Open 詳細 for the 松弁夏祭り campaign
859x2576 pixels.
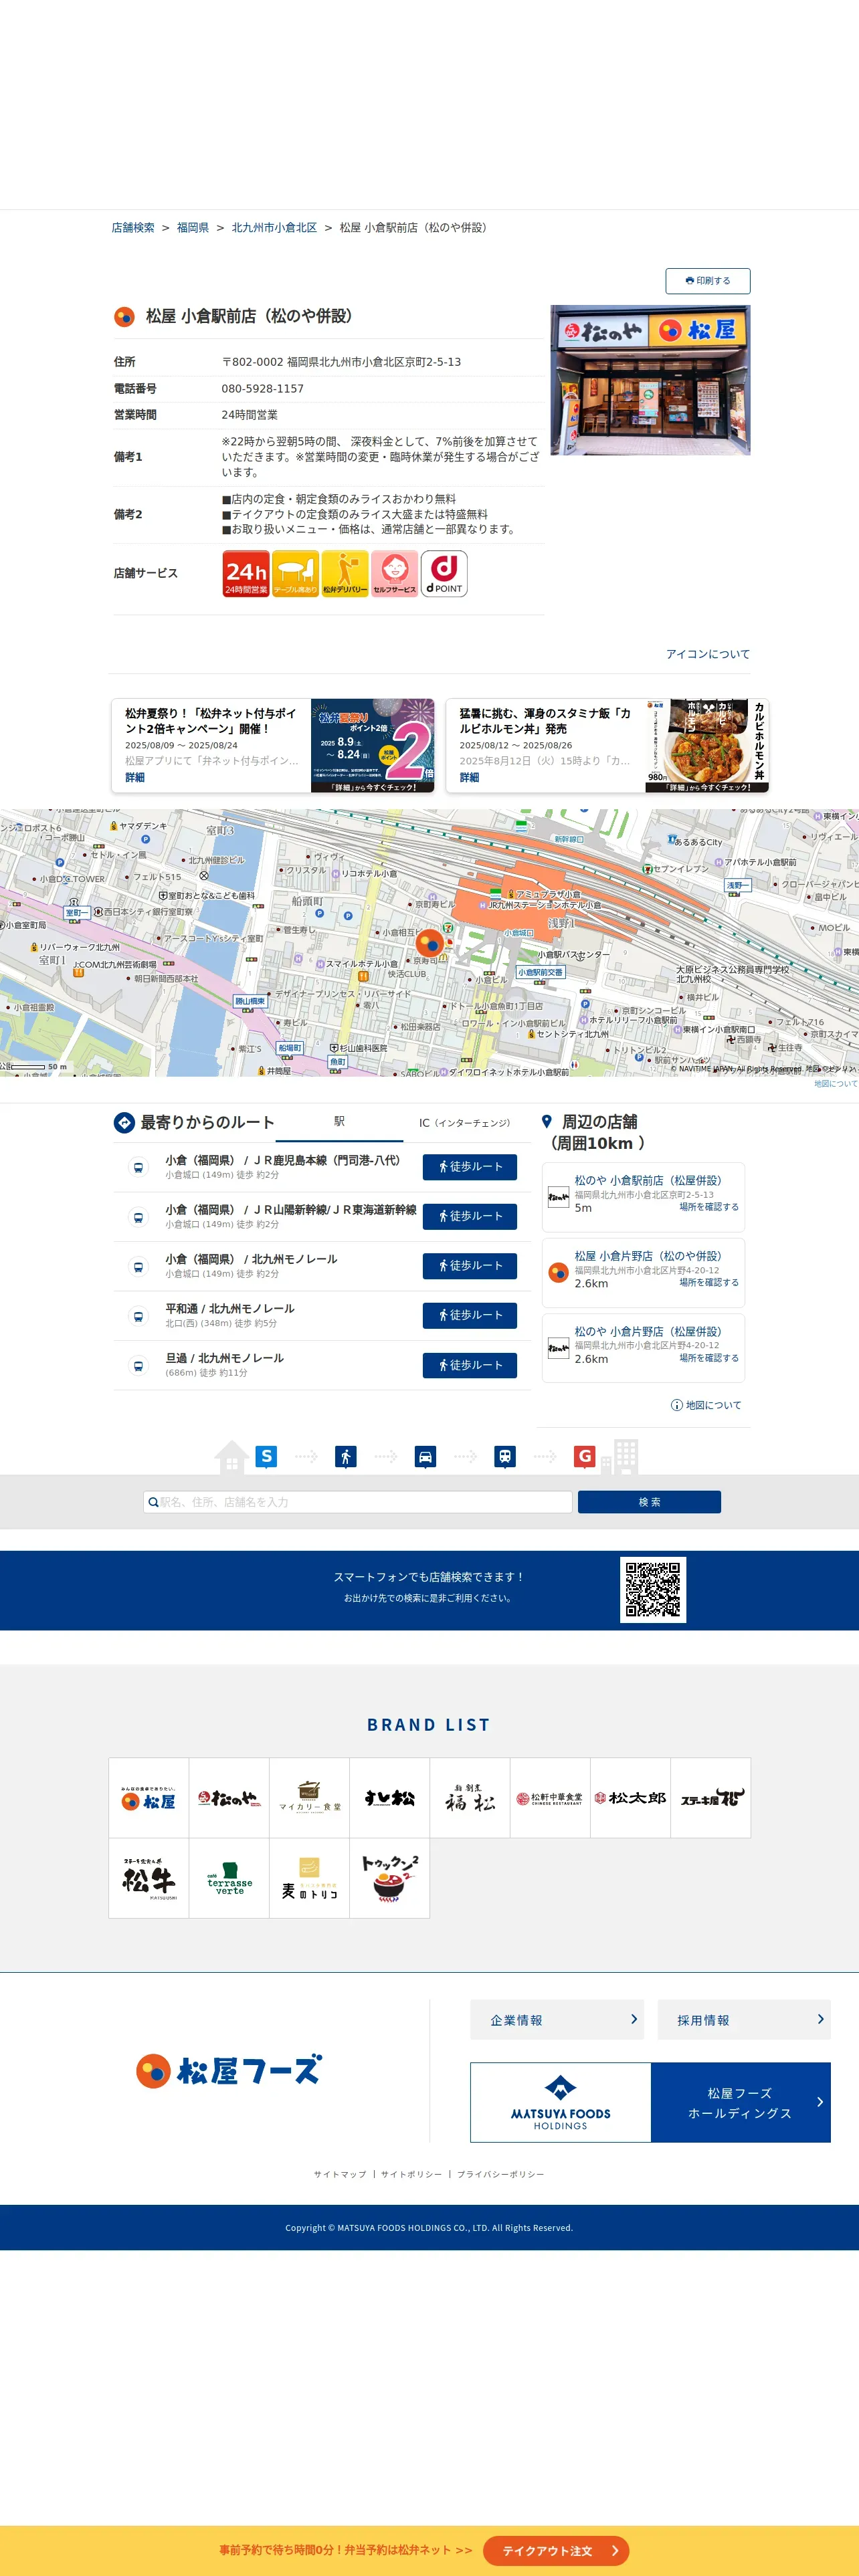click(135, 777)
